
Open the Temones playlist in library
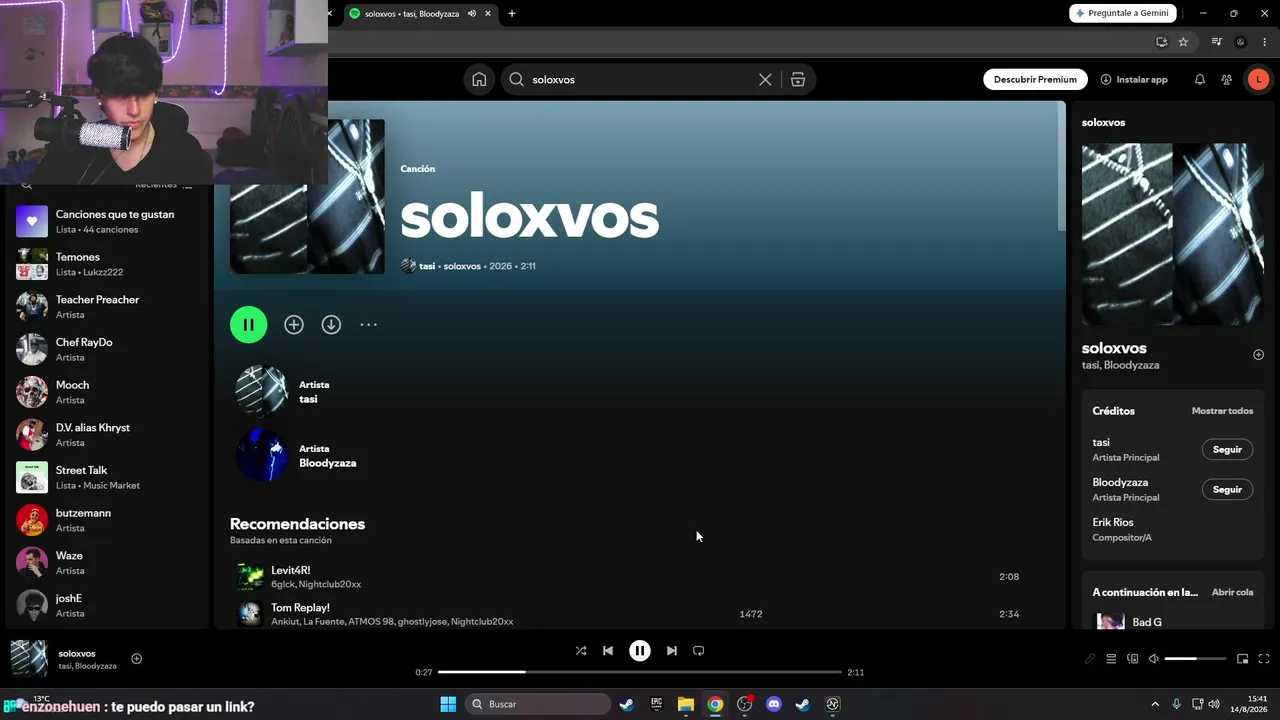click(105, 264)
